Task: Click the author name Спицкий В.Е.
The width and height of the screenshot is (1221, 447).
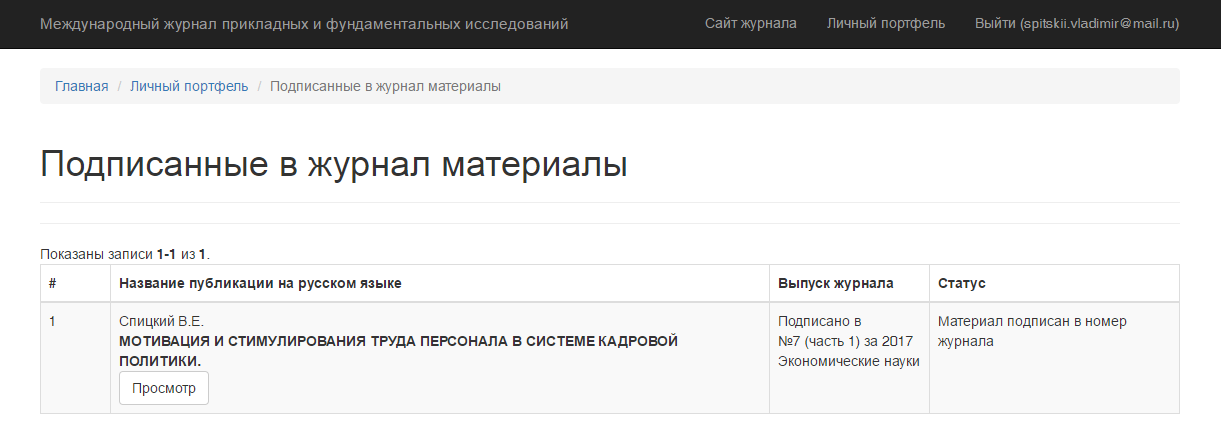Action: 161,321
